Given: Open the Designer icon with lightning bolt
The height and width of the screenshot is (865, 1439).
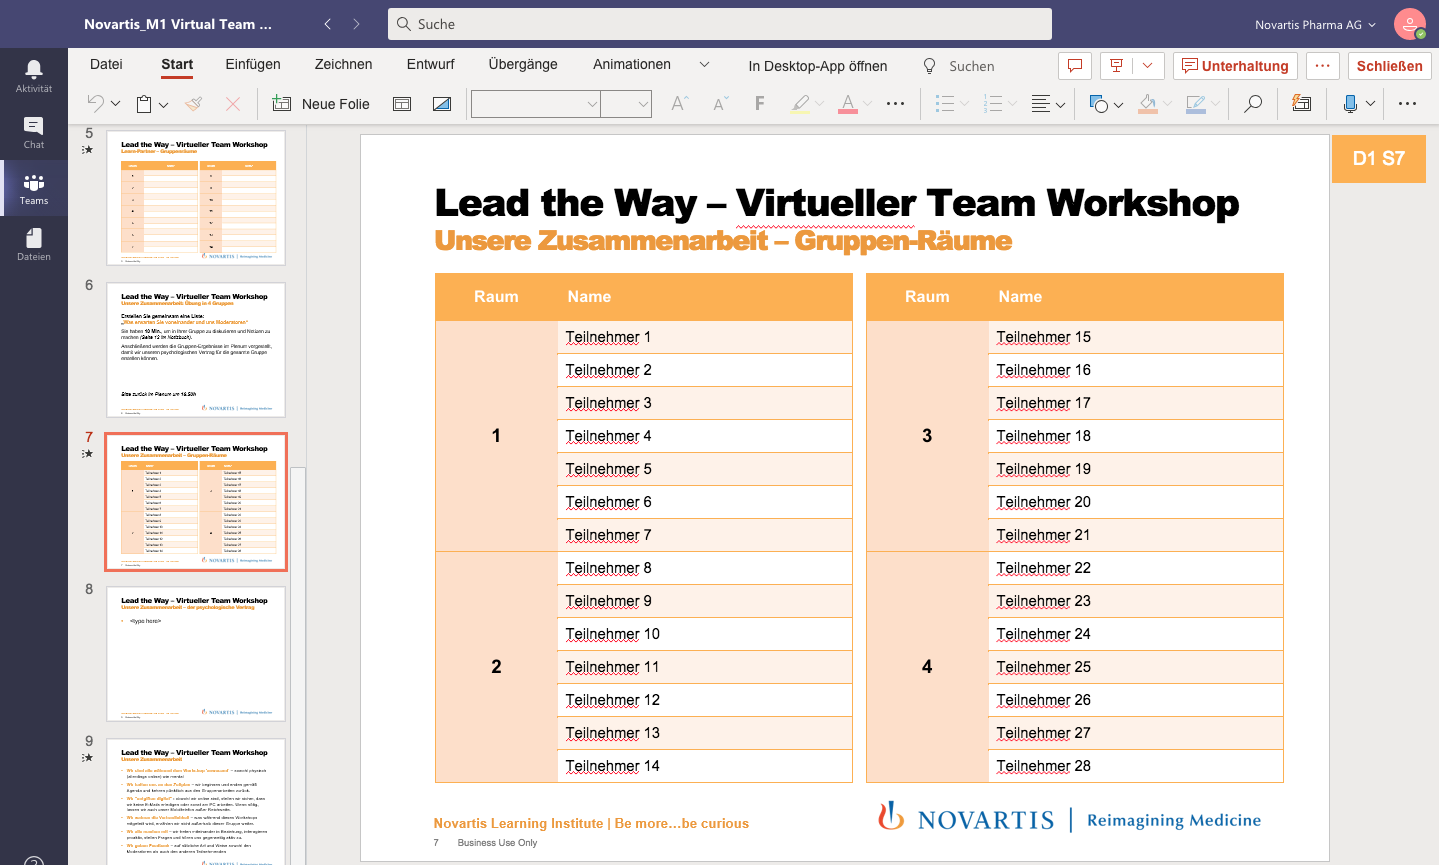Looking at the screenshot, I should pyautogui.click(x=1301, y=103).
